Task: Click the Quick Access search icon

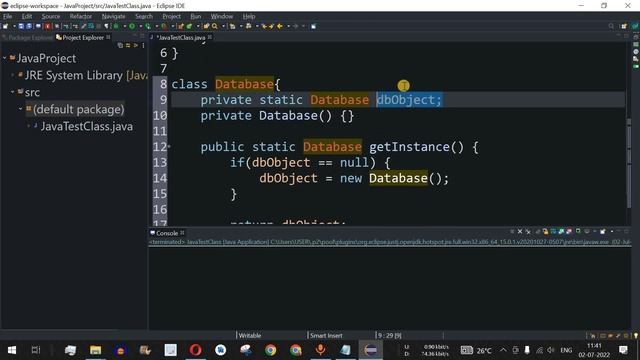Action: tap(611, 26)
